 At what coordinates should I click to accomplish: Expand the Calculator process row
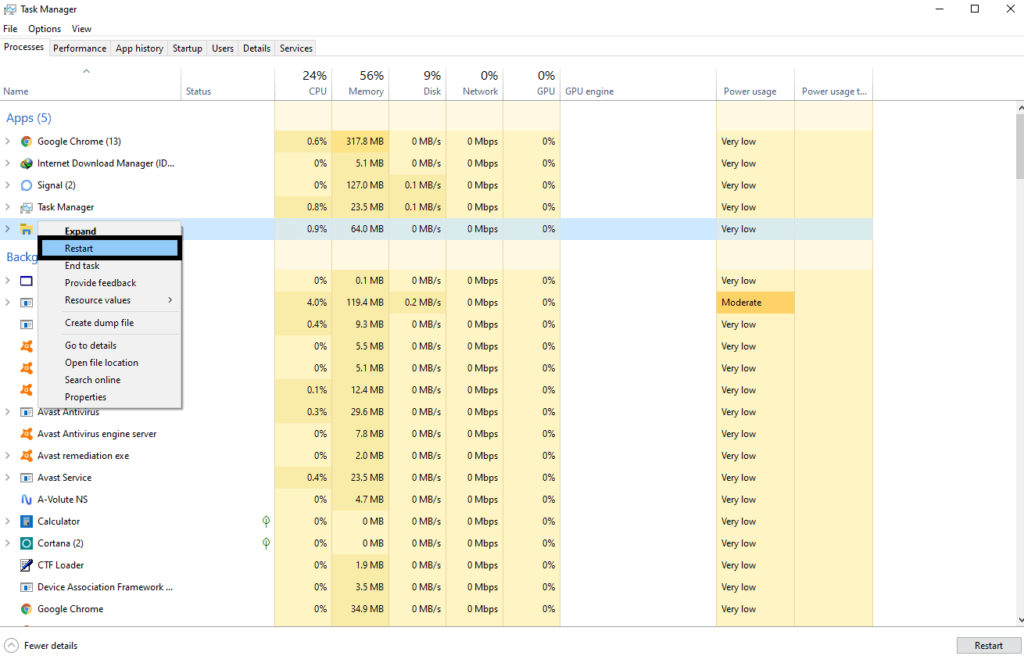tap(8, 521)
